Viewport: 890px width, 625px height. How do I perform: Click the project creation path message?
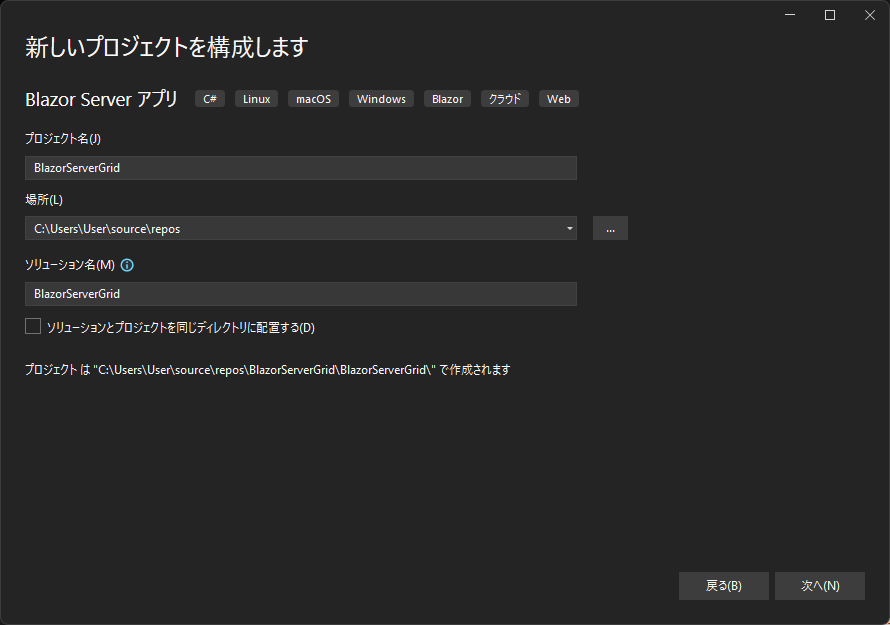pyautogui.click(x=267, y=370)
